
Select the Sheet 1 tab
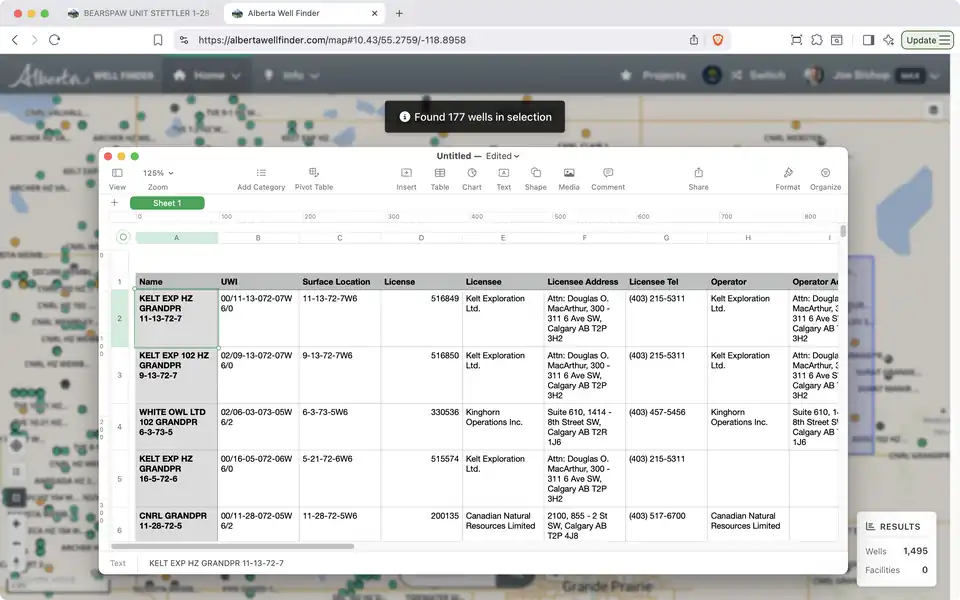(167, 203)
